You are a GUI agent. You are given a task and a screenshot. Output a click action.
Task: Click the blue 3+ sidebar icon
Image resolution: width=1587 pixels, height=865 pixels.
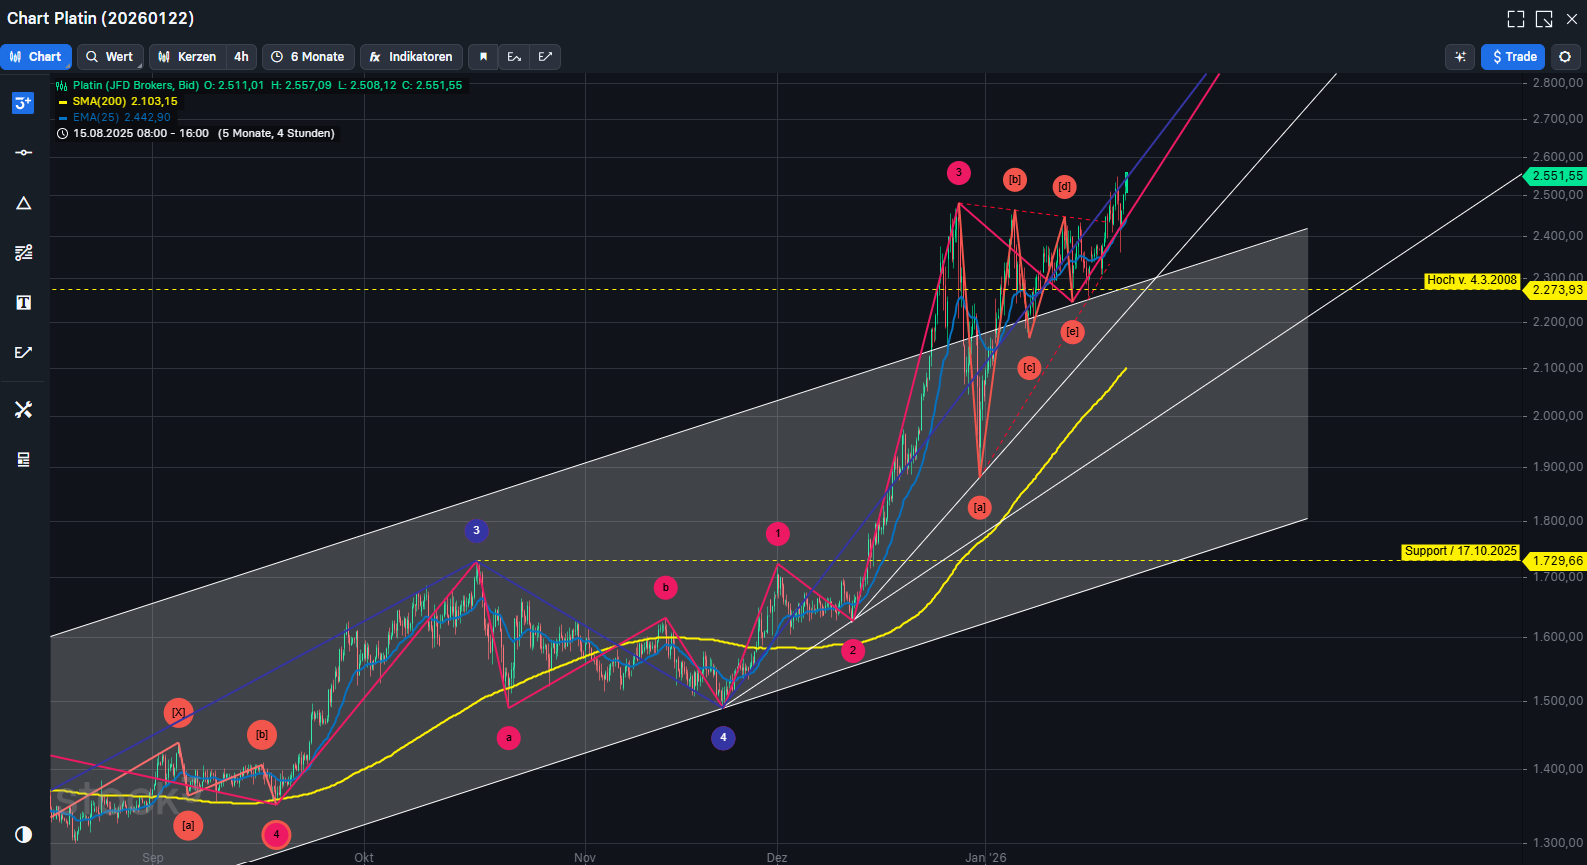pos(23,103)
